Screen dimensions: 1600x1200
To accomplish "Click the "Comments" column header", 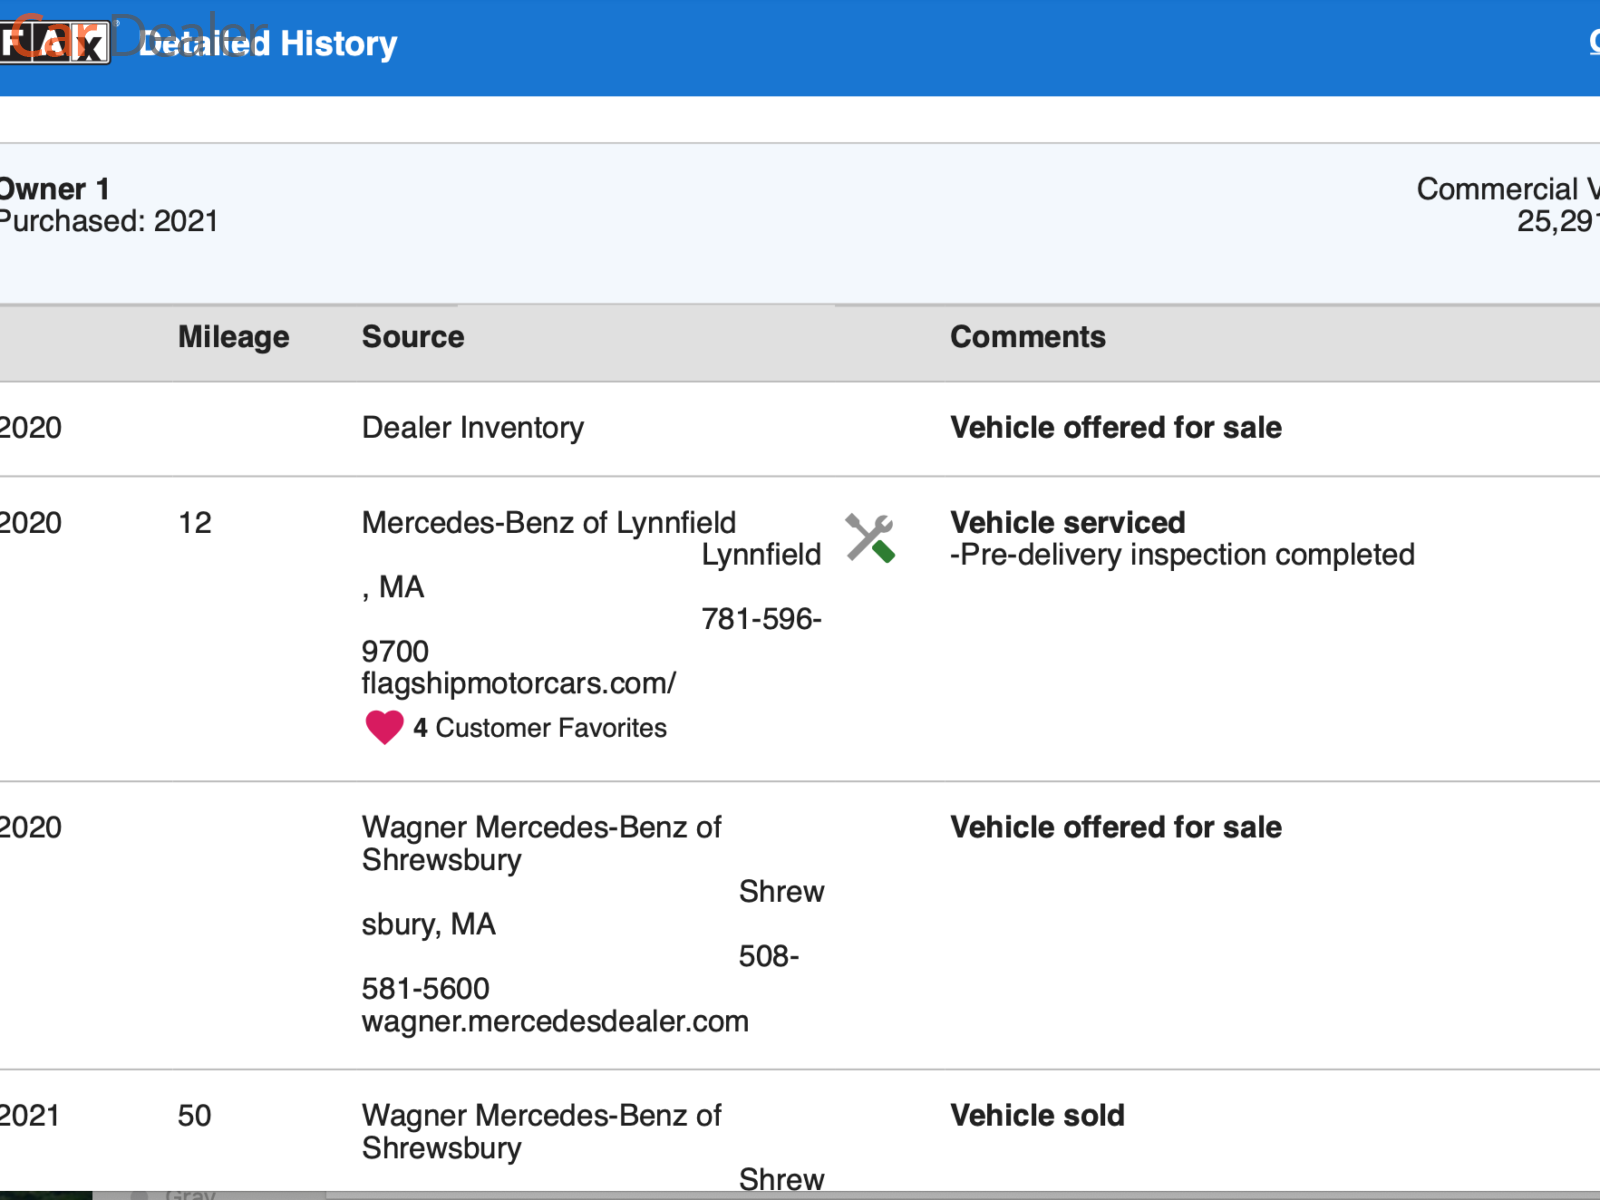I will click(x=1028, y=337).
